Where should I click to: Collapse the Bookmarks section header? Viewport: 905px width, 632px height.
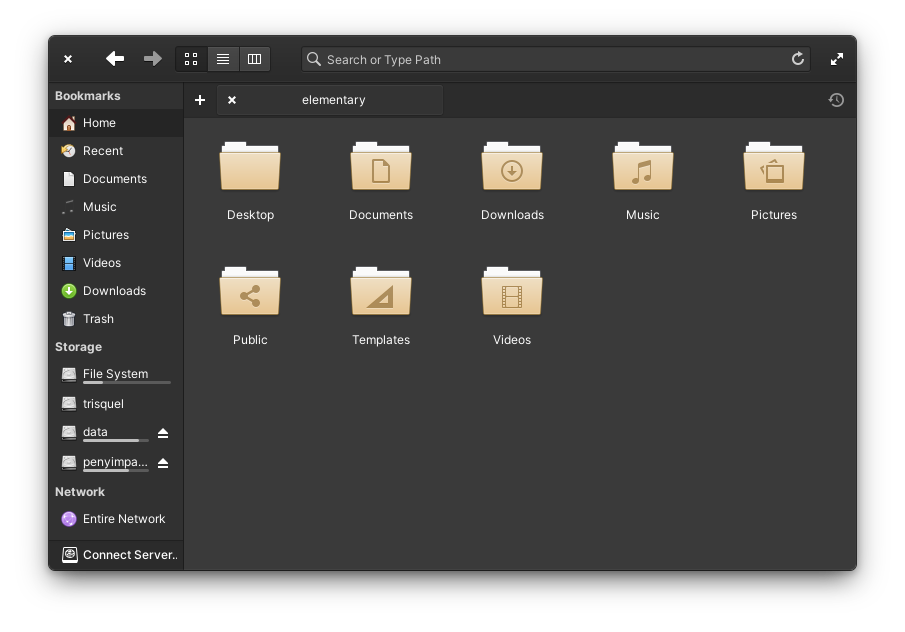point(88,96)
